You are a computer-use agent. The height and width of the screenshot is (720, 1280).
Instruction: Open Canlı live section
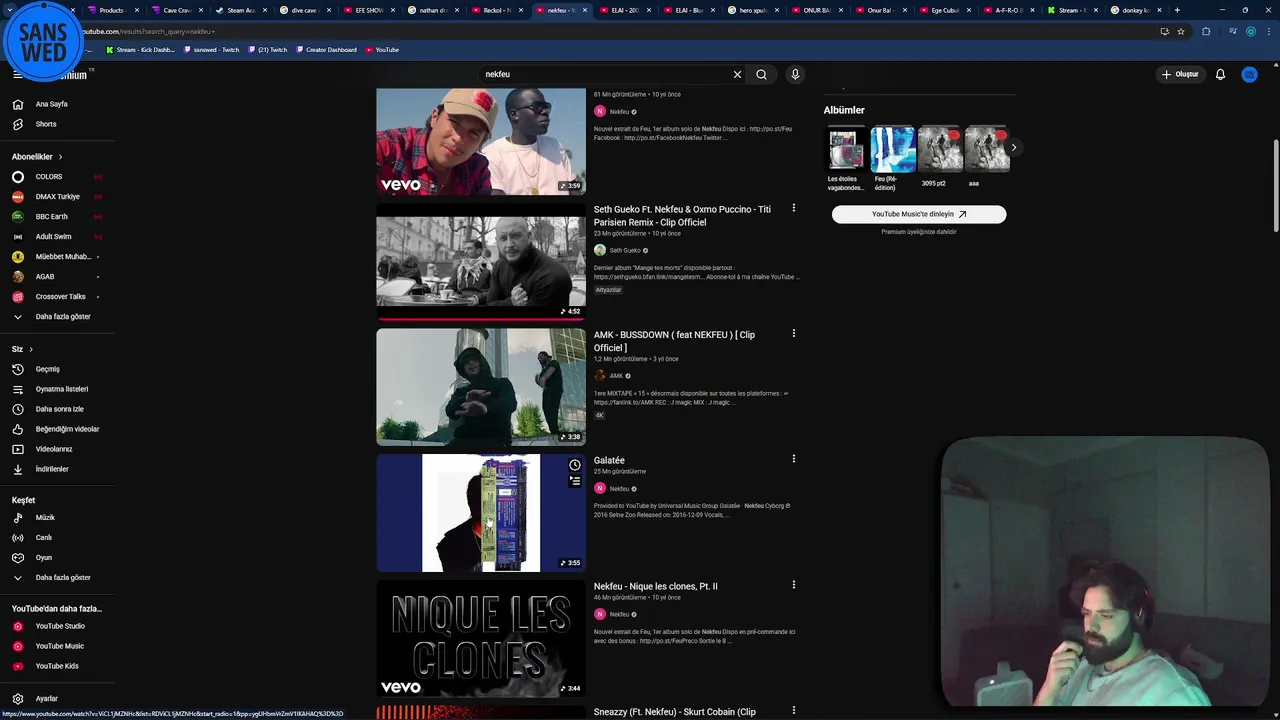57,537
